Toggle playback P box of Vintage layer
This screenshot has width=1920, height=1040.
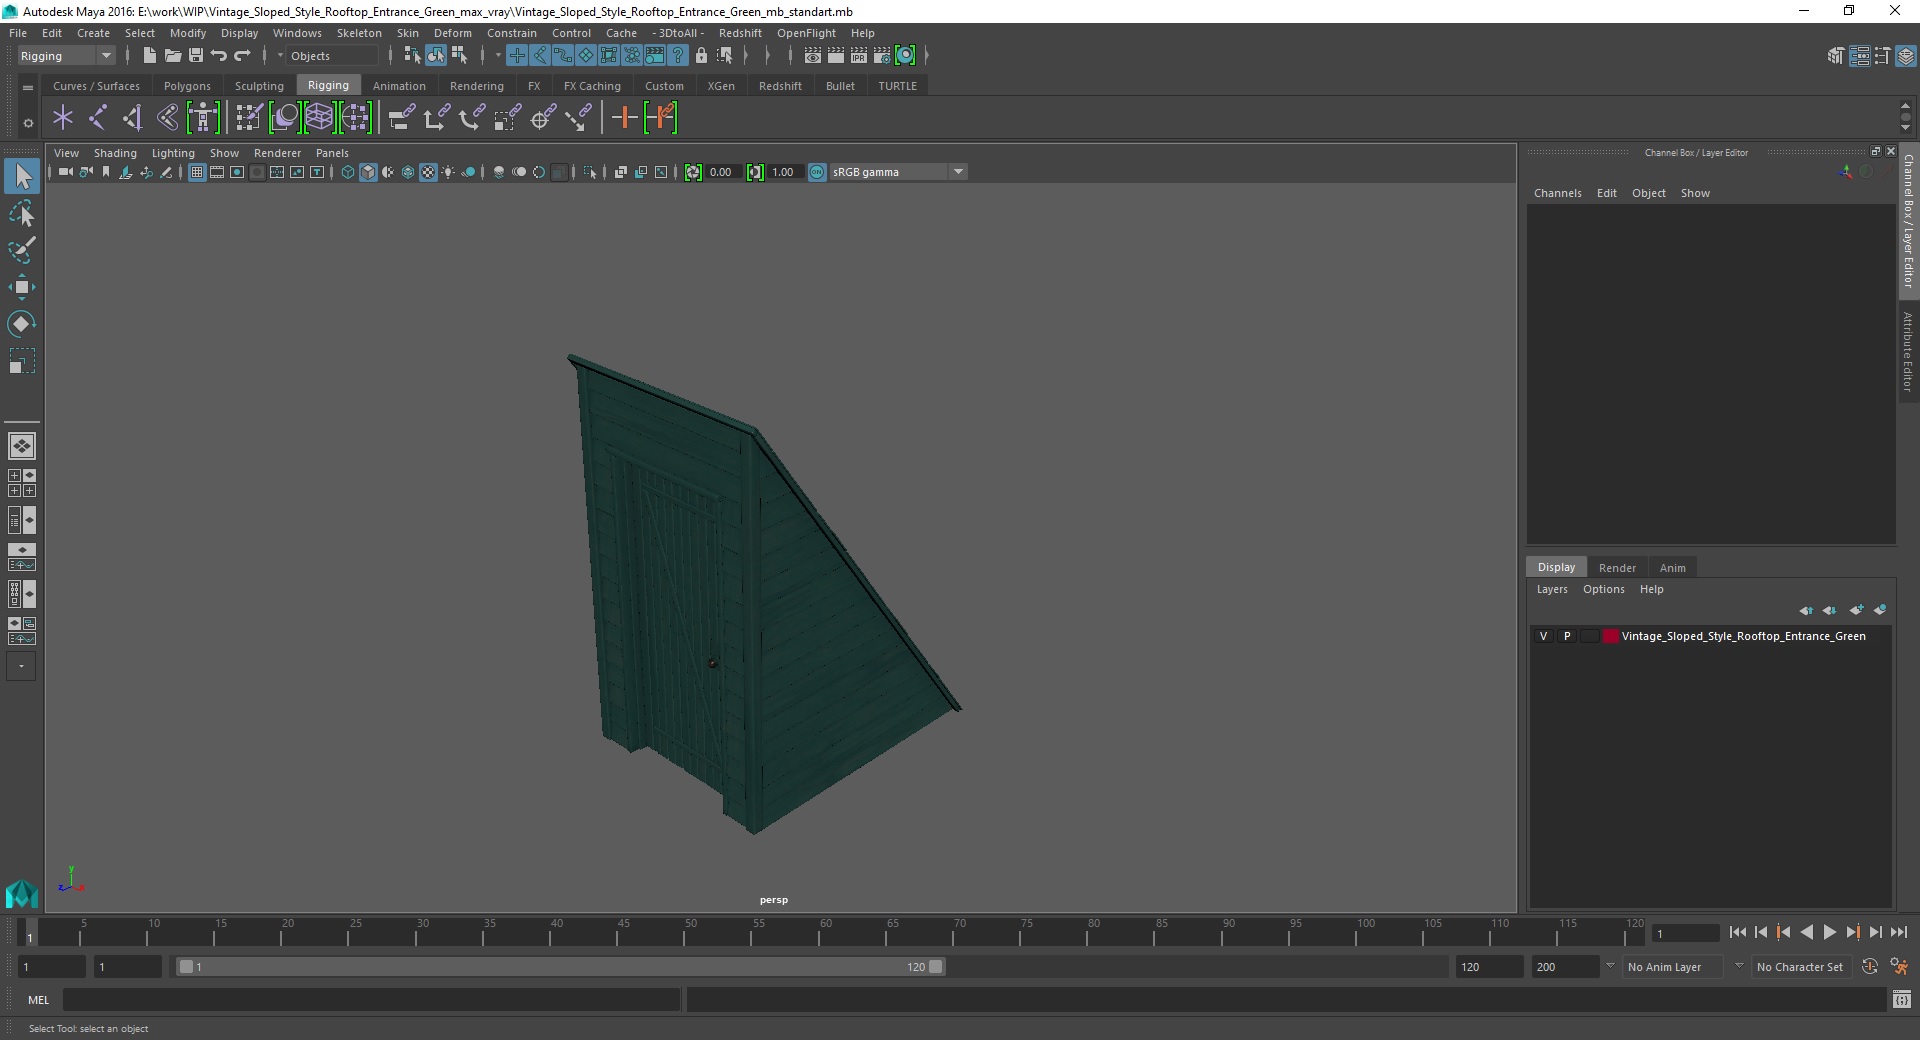tap(1567, 636)
